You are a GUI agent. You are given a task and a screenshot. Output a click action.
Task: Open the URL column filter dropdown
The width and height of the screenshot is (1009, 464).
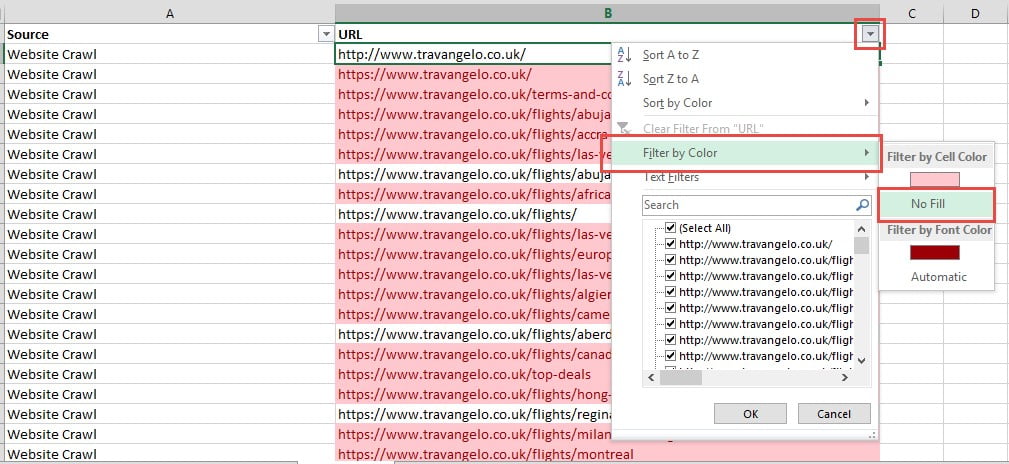click(870, 34)
